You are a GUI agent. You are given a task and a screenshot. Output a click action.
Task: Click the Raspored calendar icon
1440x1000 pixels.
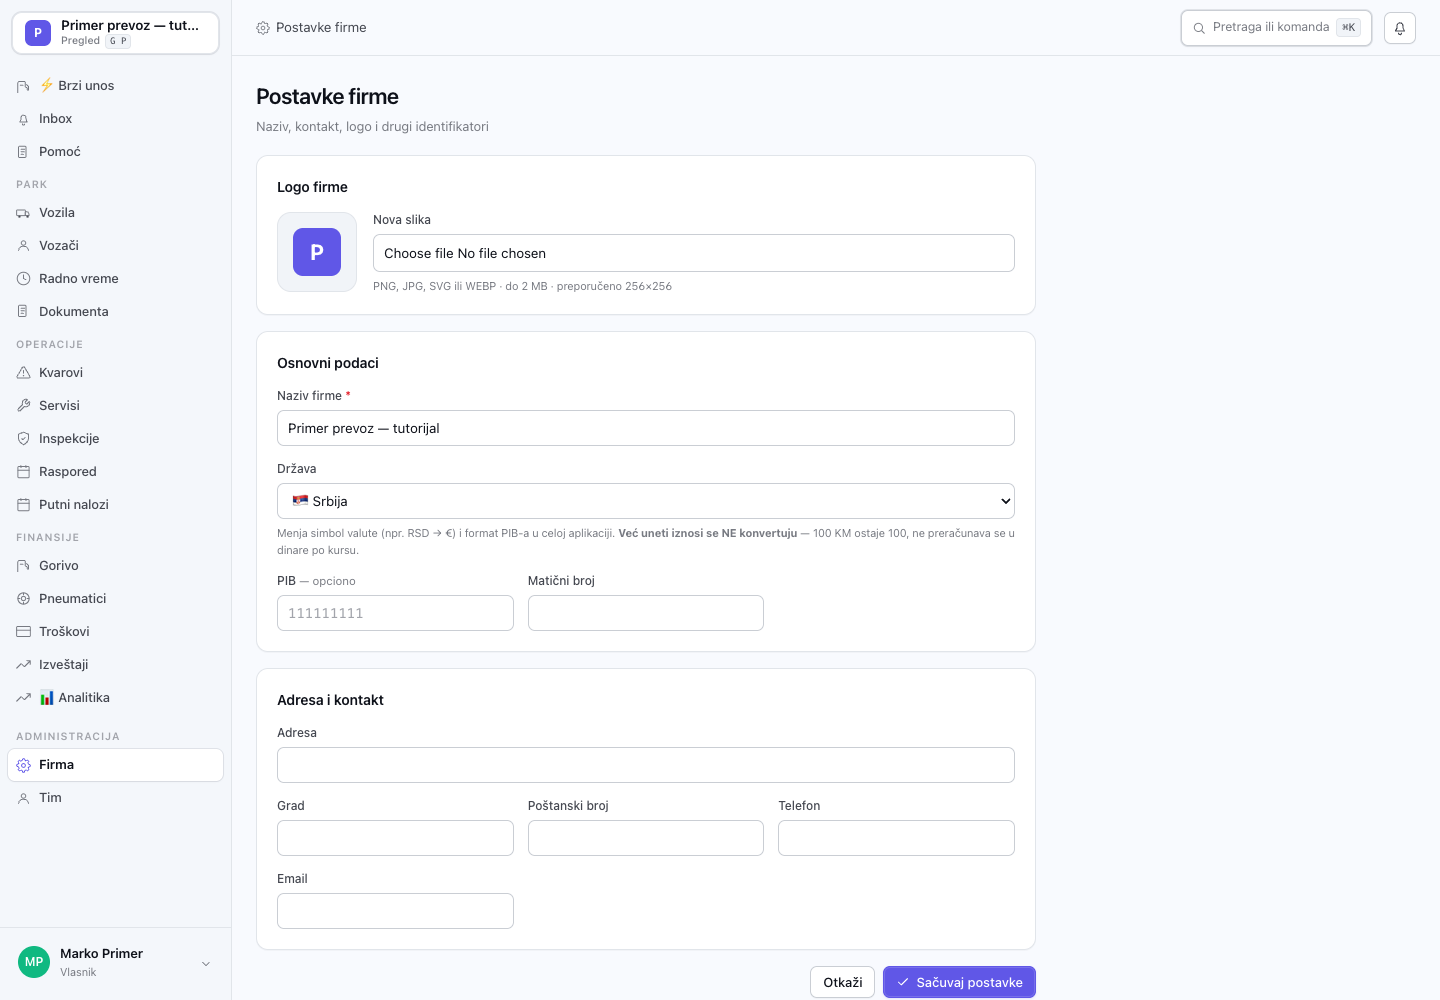23,472
